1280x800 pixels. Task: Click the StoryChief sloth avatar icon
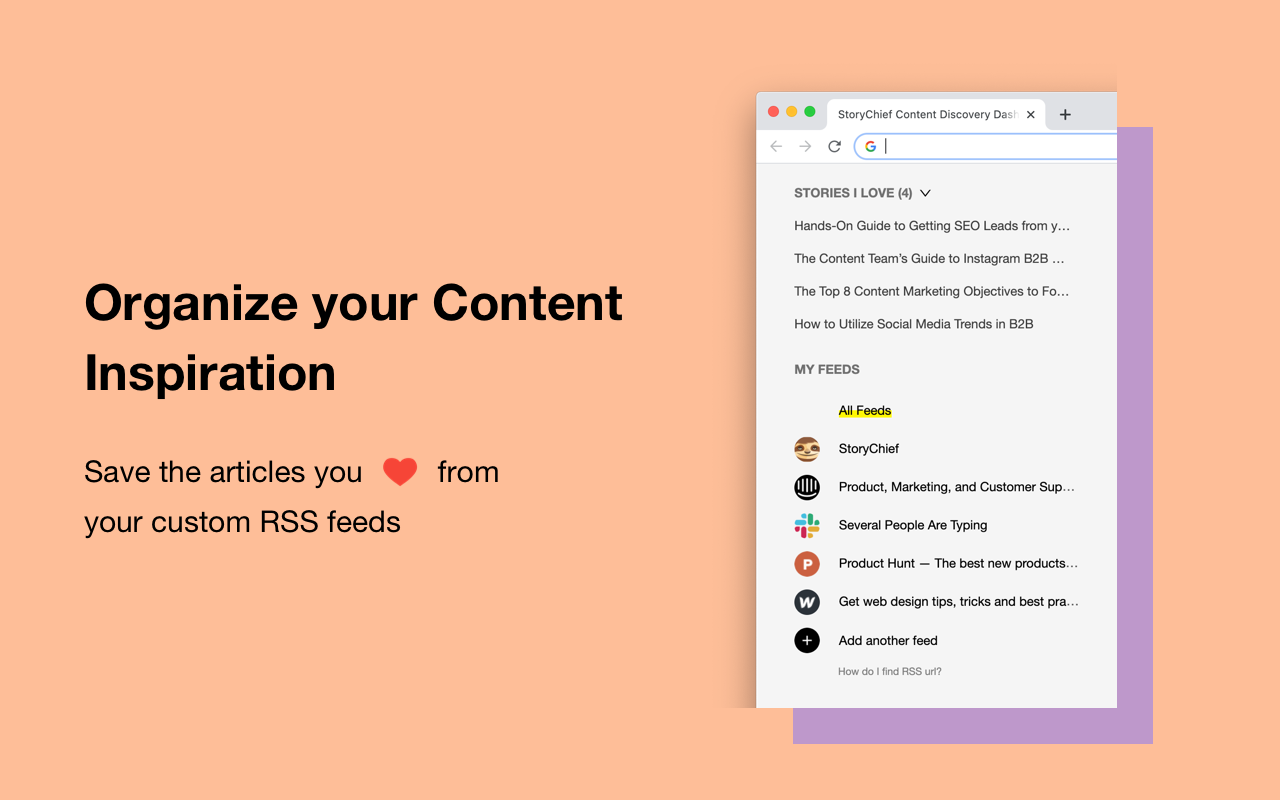click(x=807, y=449)
